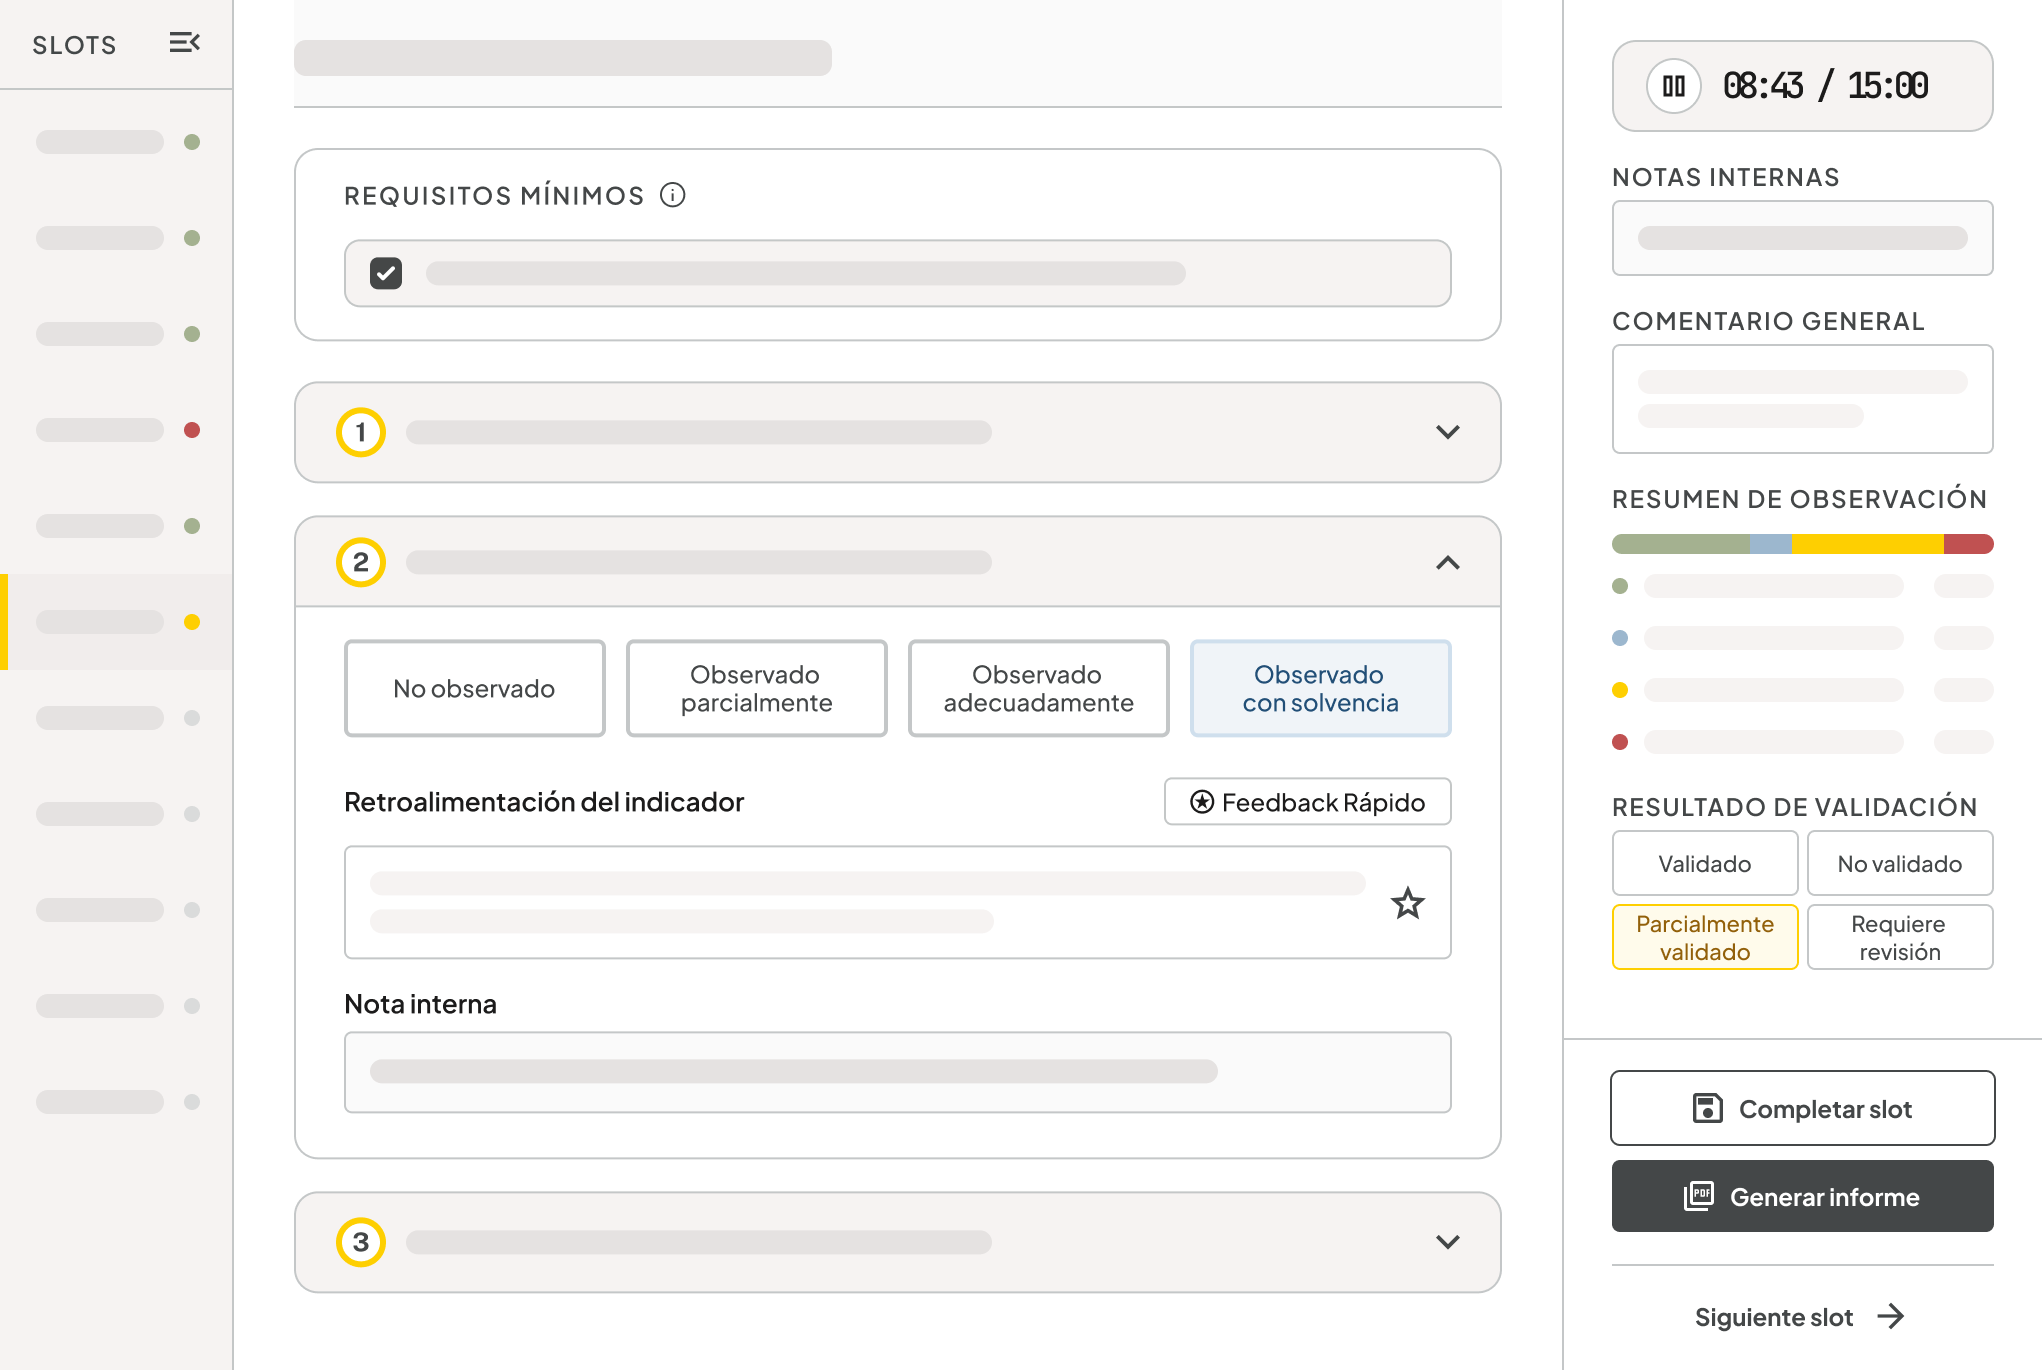Choose the No validado result
The width and height of the screenshot is (2042, 1370).
click(x=1900, y=863)
